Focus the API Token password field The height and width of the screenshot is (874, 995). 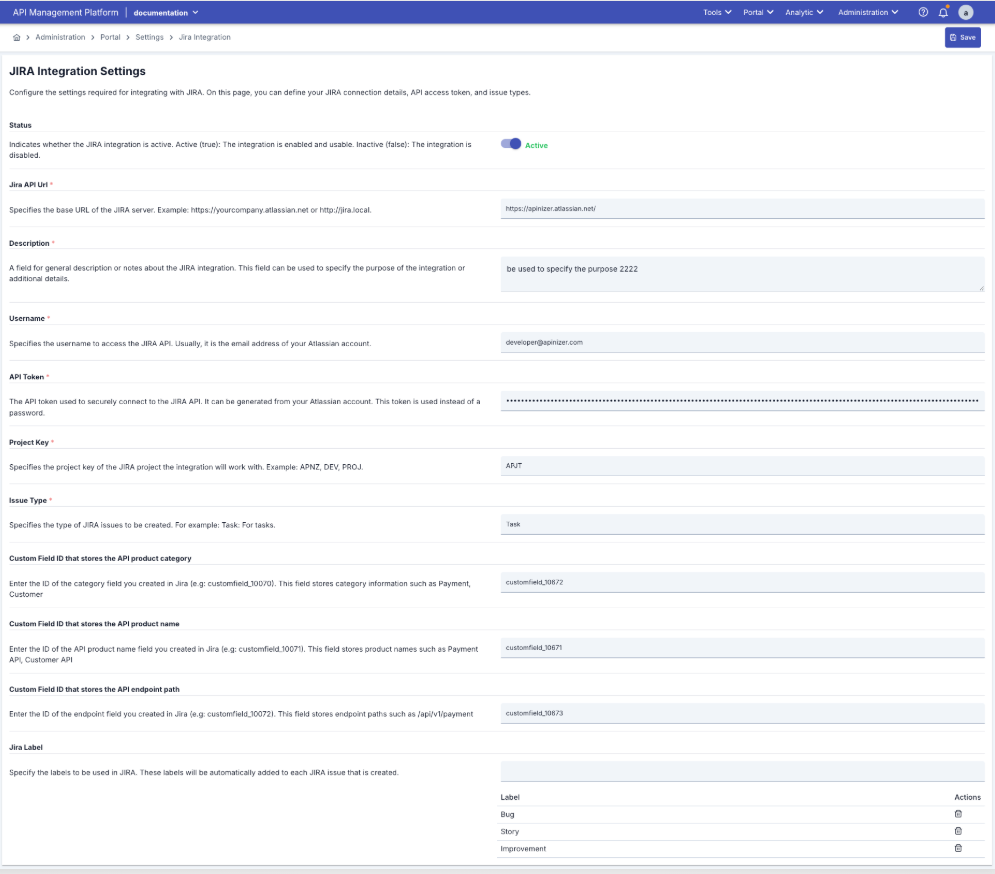742,401
